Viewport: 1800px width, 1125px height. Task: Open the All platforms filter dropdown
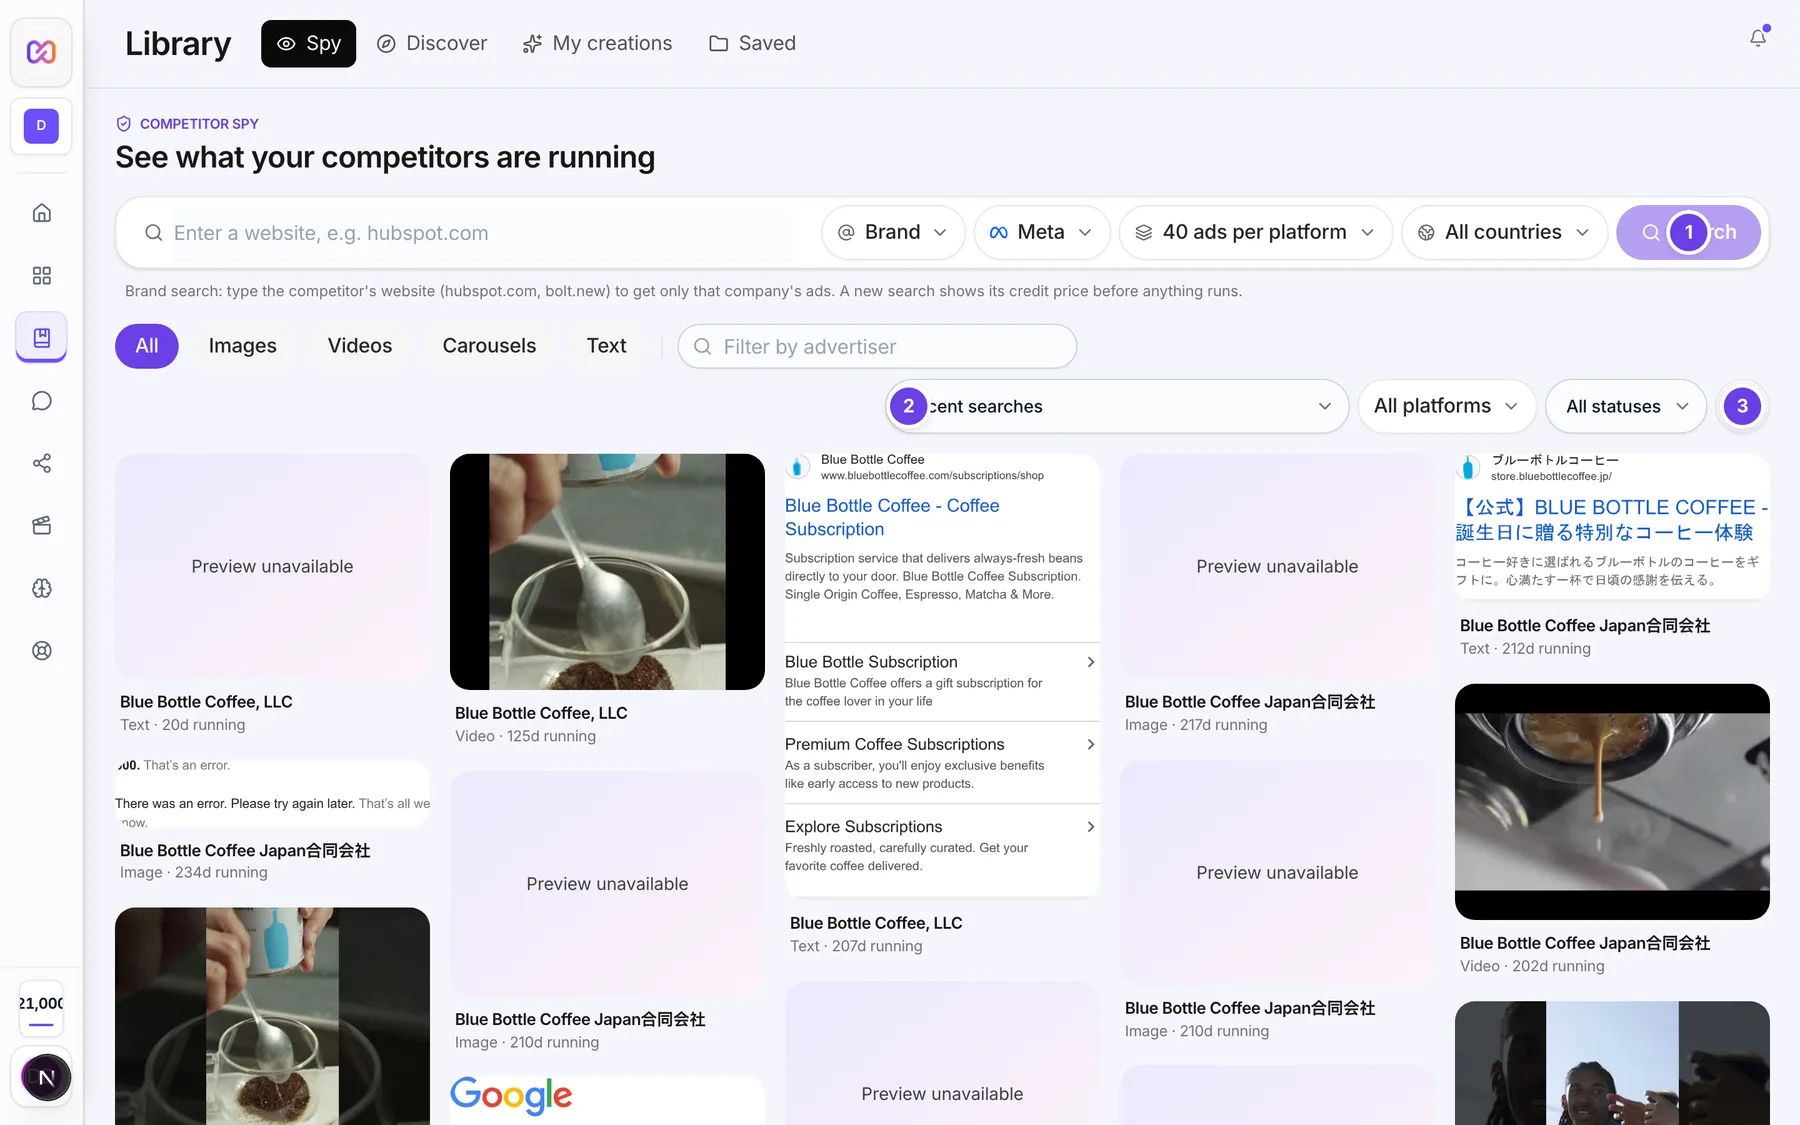click(x=1447, y=406)
